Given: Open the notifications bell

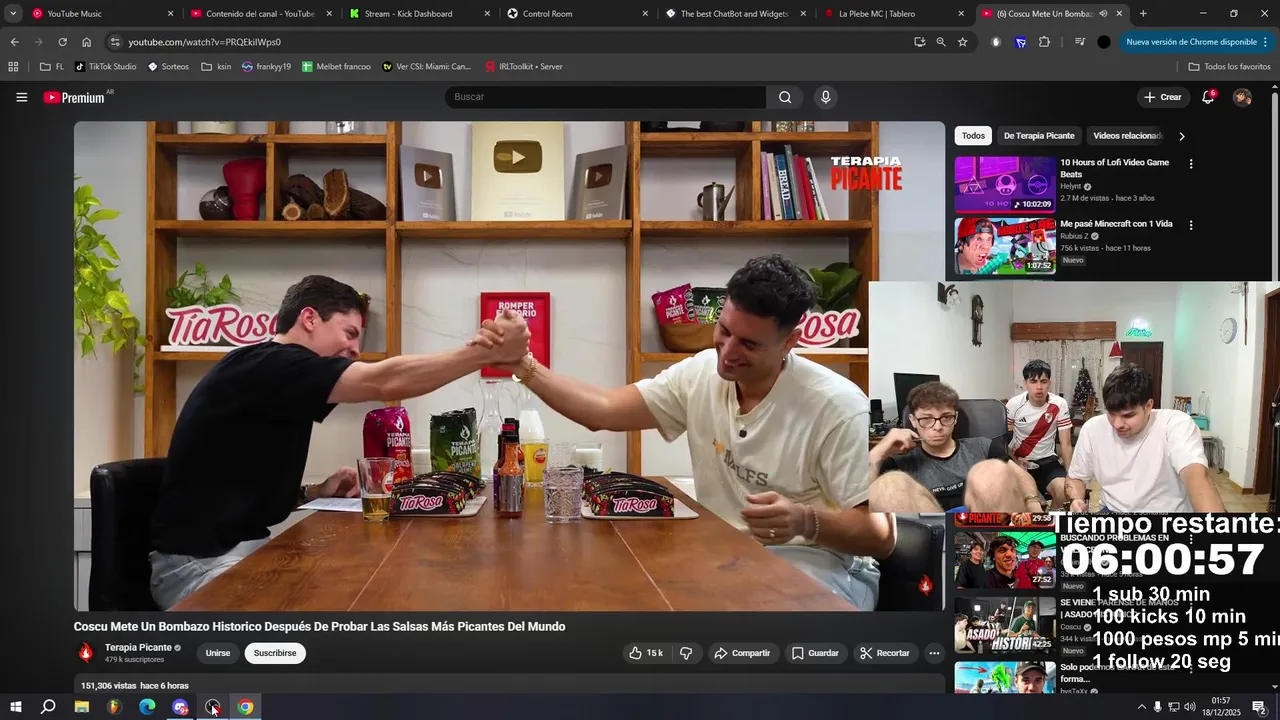Looking at the screenshot, I should (x=1208, y=97).
